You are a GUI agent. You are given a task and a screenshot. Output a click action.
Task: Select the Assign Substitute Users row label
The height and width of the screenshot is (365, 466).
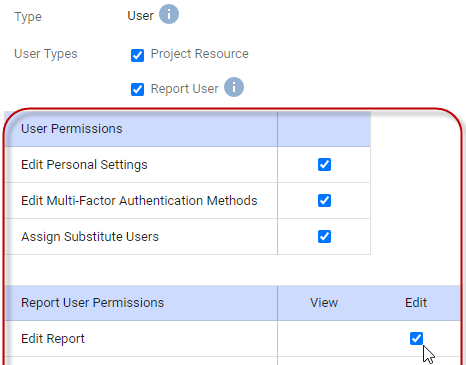pos(90,237)
